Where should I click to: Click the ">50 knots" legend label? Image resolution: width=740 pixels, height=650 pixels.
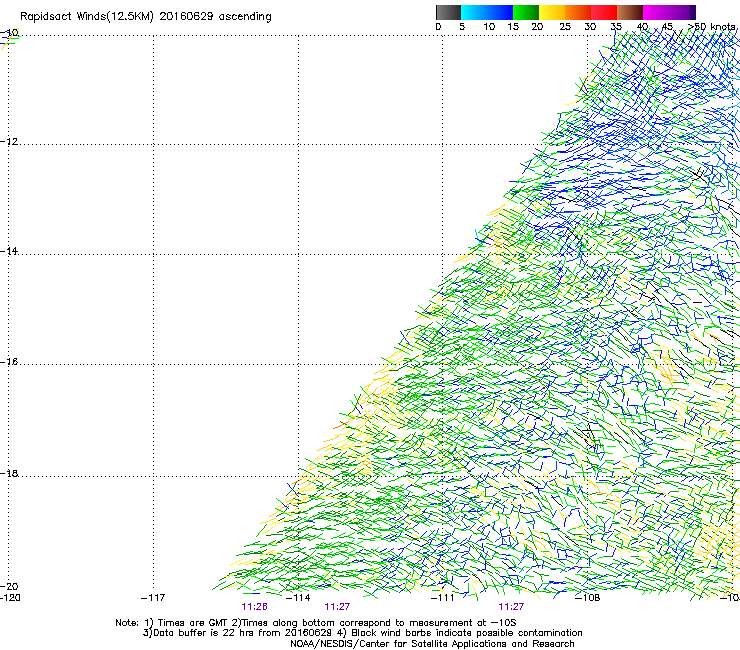coord(711,27)
